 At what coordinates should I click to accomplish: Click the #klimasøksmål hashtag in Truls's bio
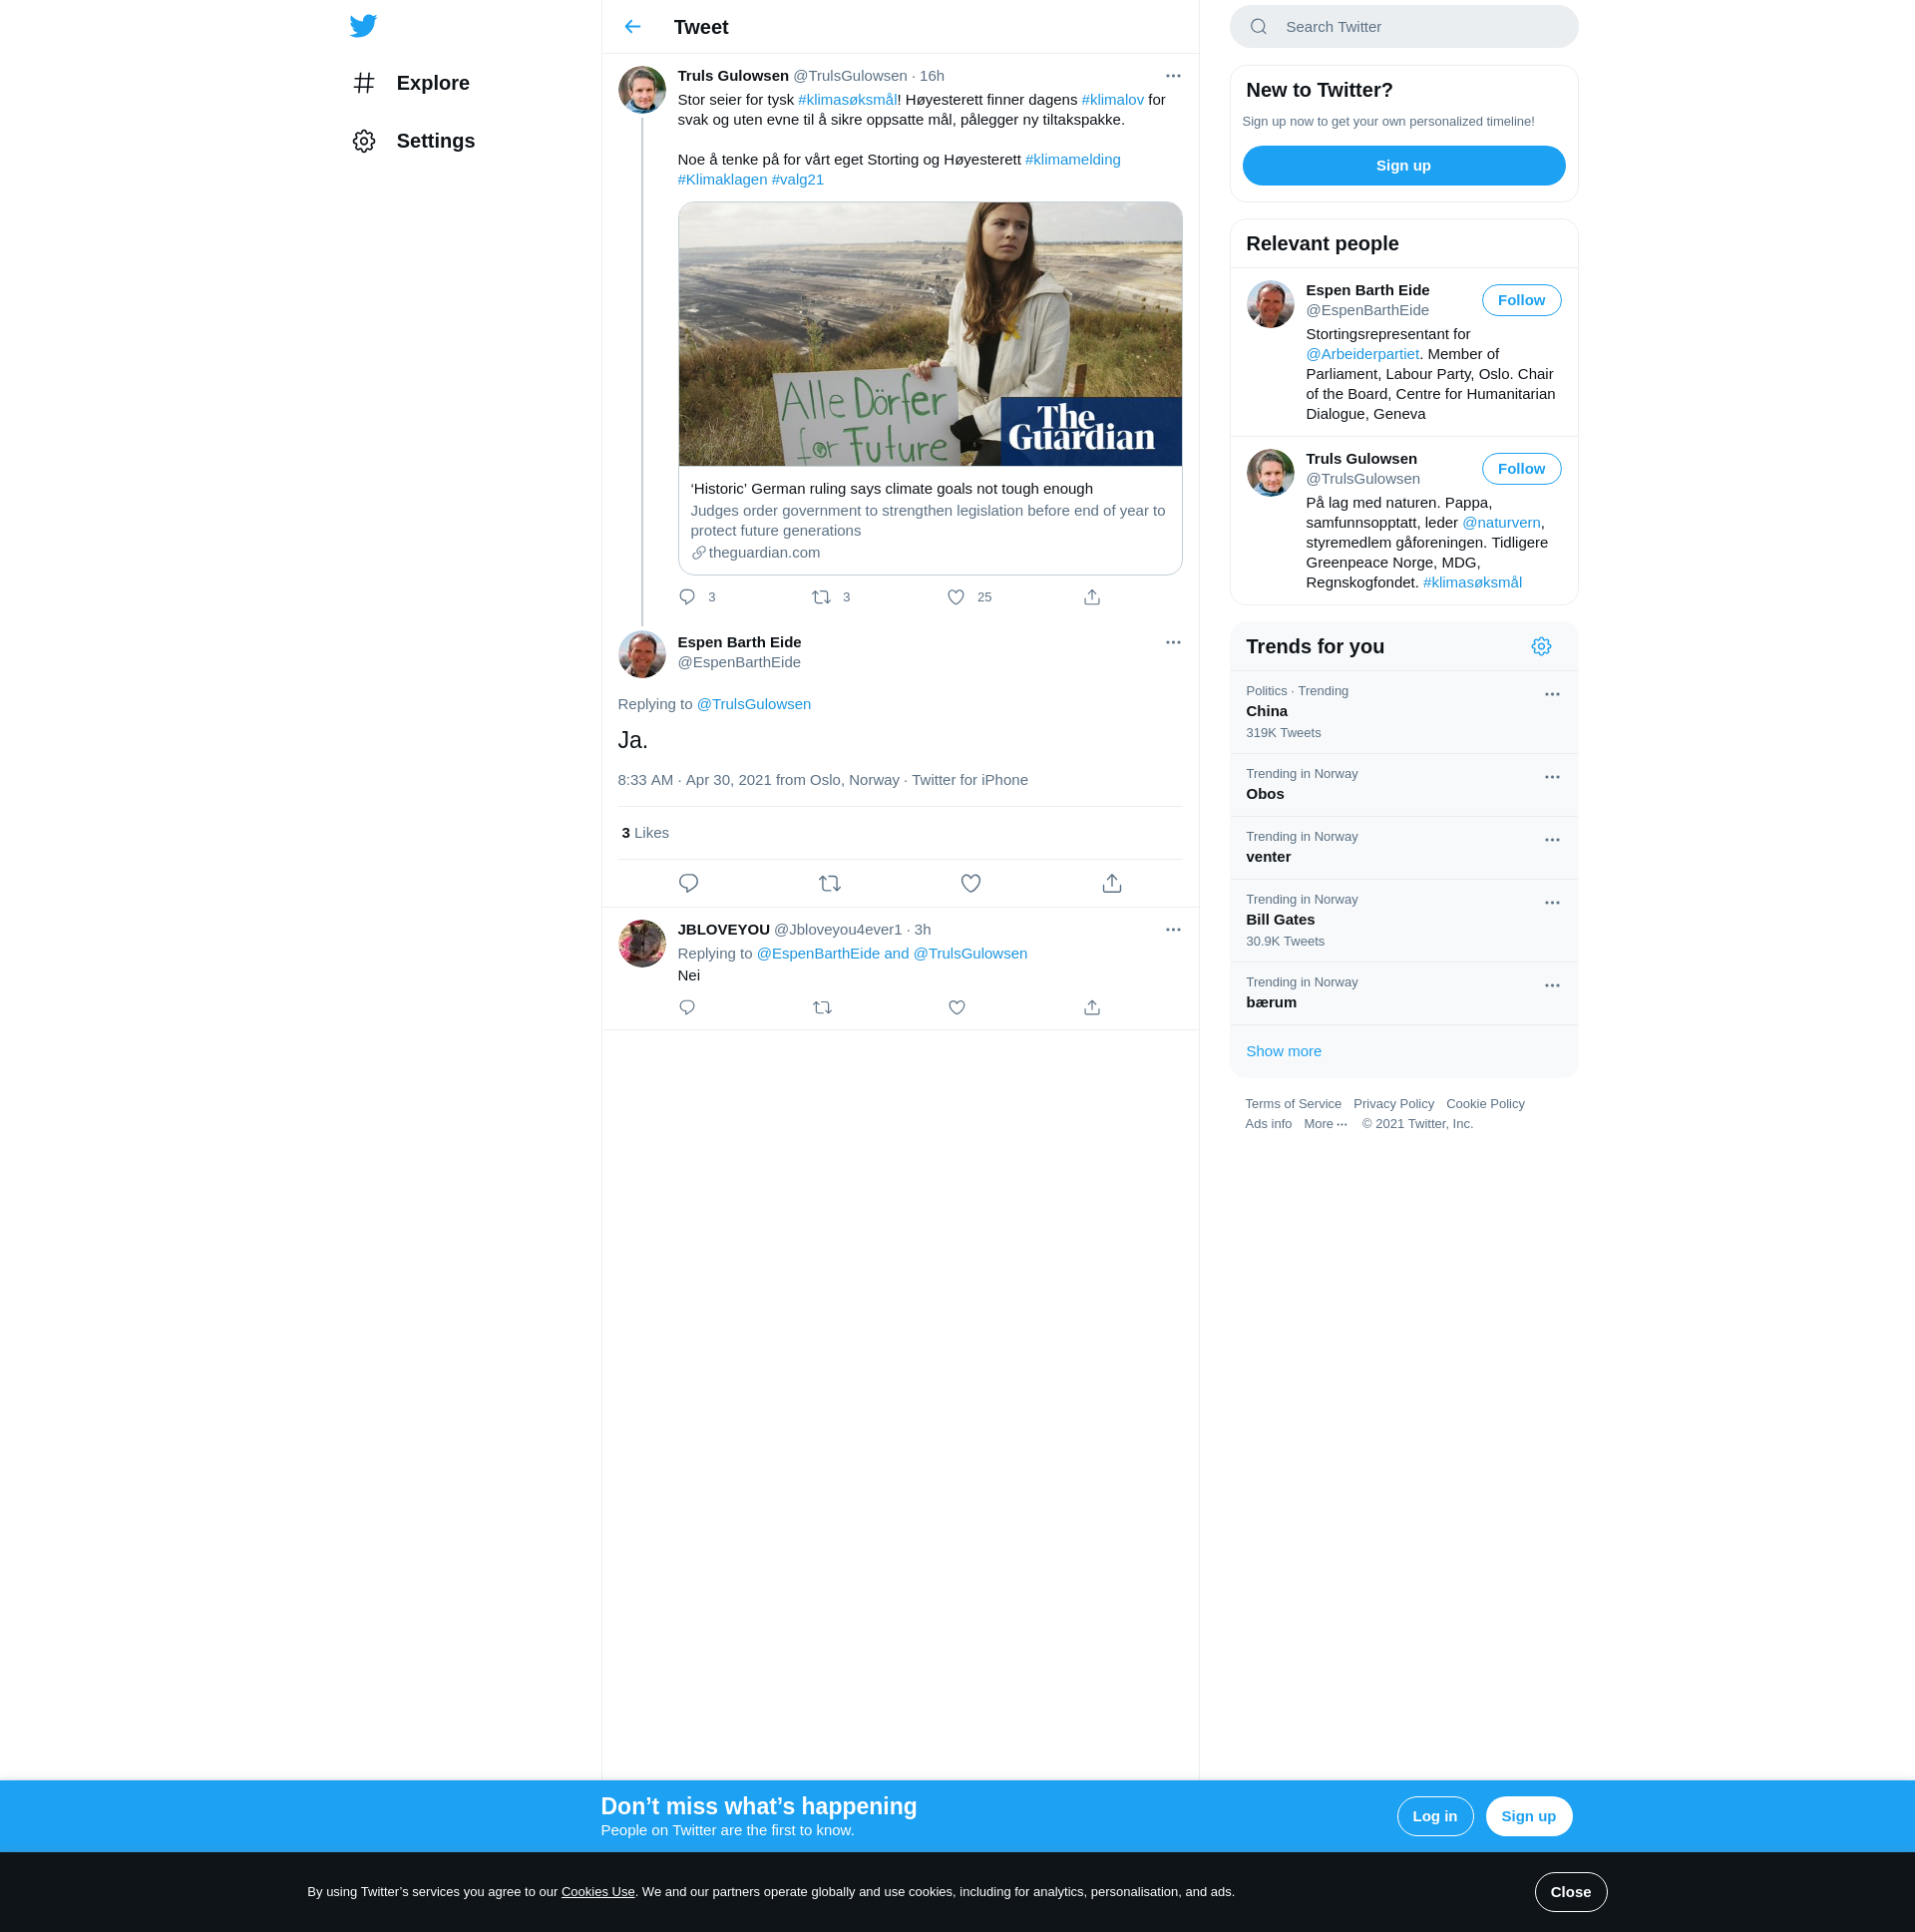1471,583
